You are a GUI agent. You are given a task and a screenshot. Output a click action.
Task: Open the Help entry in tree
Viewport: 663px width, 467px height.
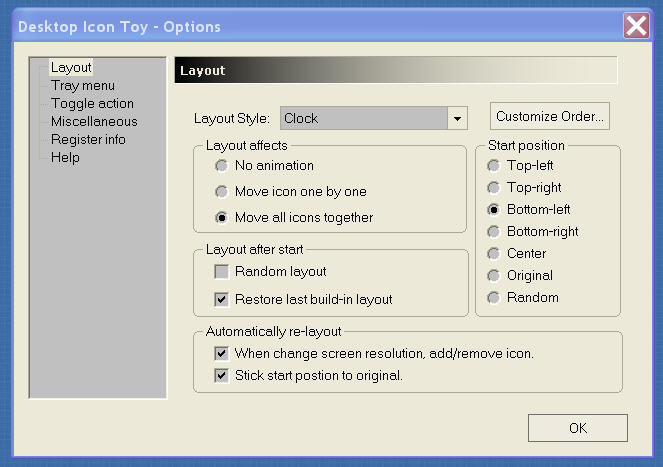(65, 157)
